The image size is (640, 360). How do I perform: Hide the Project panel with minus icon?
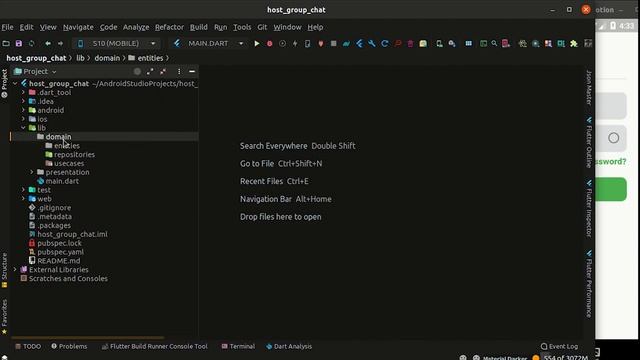pyautogui.click(x=192, y=71)
